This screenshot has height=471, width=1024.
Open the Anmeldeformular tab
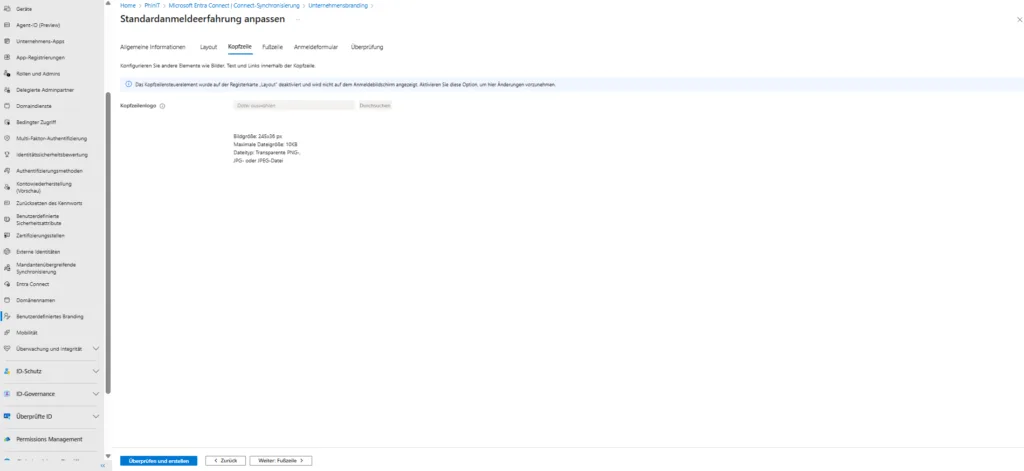(x=316, y=47)
